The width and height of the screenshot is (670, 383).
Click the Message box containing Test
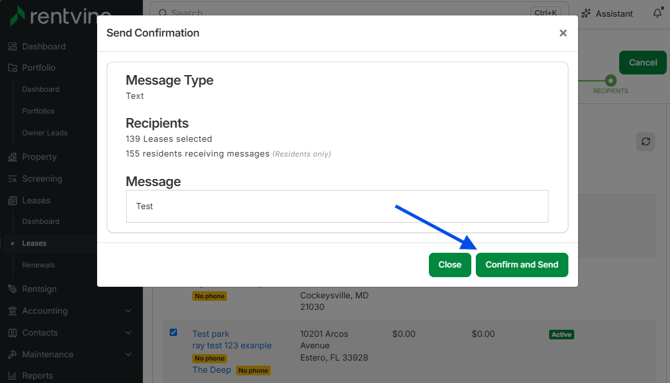pos(337,206)
